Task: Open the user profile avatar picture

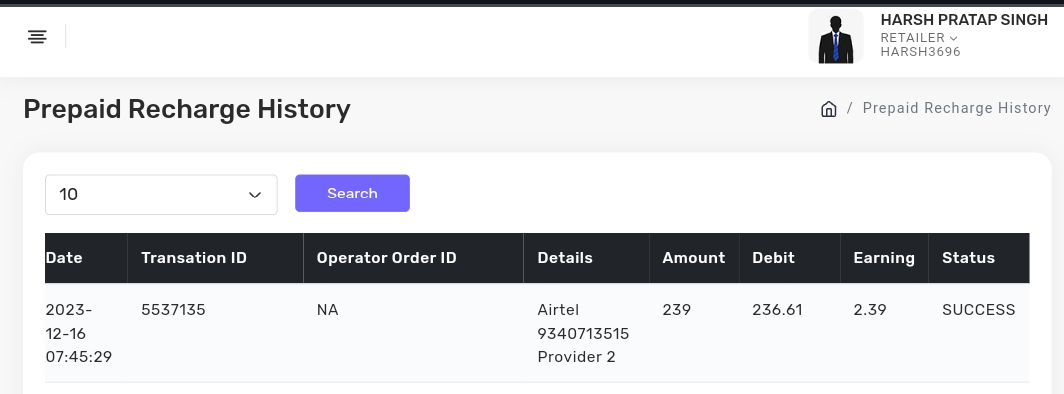Action: tap(836, 37)
